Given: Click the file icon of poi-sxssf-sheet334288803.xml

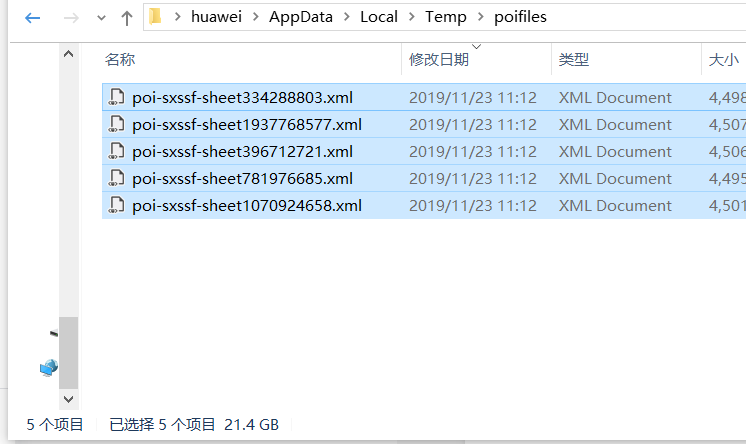Looking at the screenshot, I should coord(116,98).
